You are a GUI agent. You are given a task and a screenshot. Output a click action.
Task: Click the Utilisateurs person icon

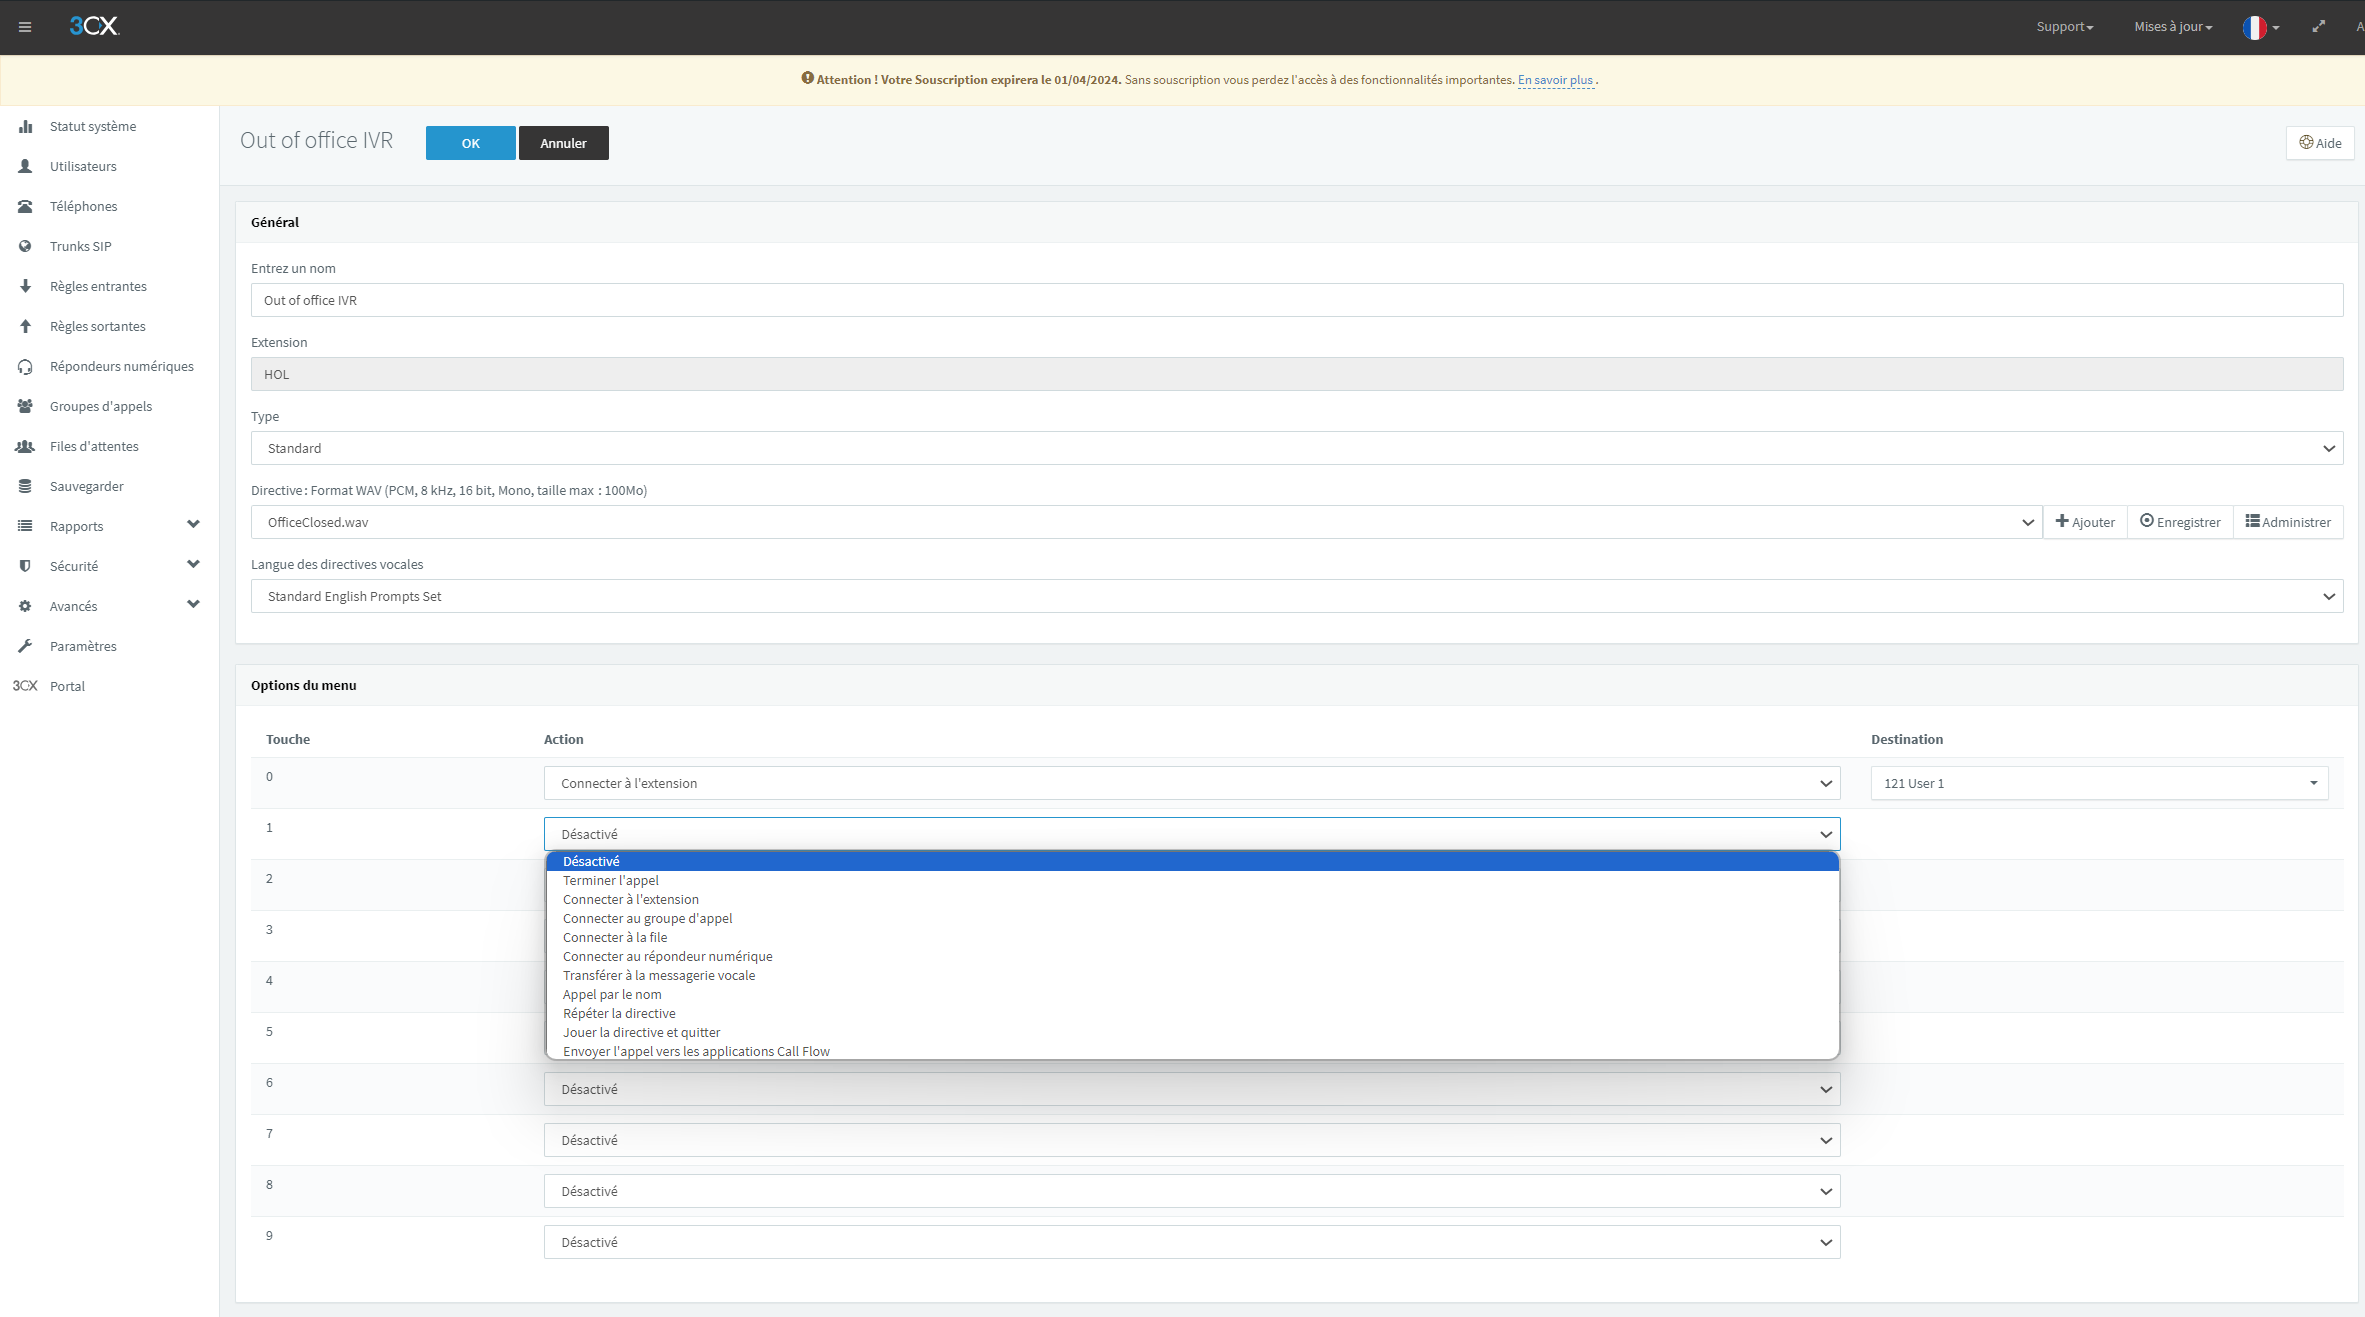pyautogui.click(x=25, y=166)
